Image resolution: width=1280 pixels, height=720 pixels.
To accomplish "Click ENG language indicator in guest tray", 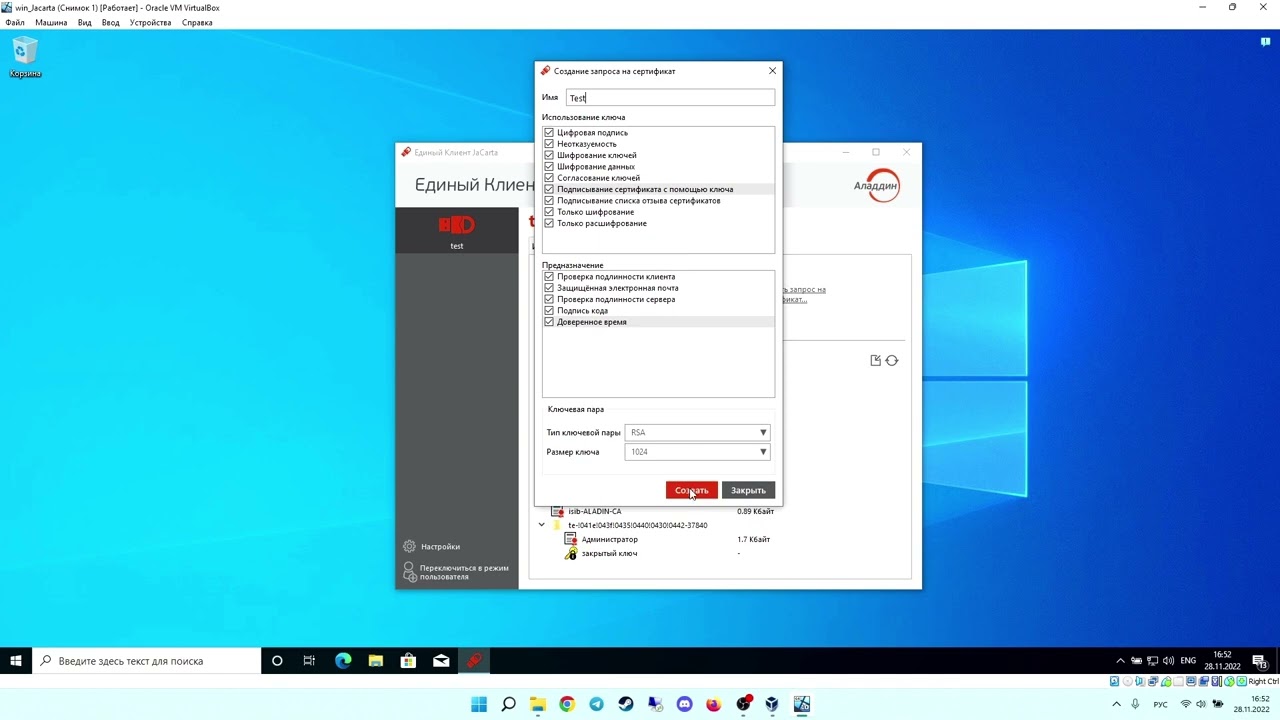I will [x=1188, y=661].
